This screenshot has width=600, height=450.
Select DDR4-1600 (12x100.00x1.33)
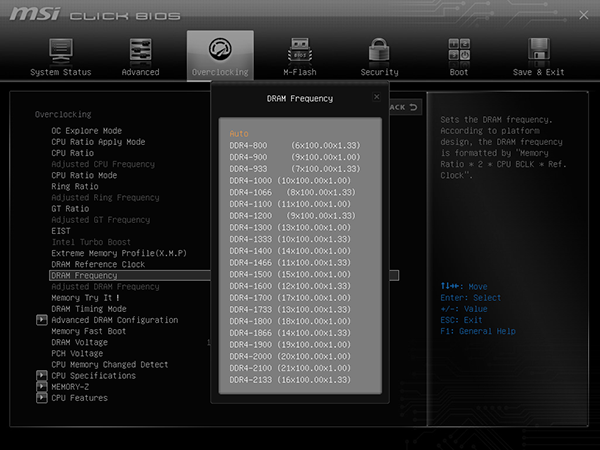coord(290,286)
